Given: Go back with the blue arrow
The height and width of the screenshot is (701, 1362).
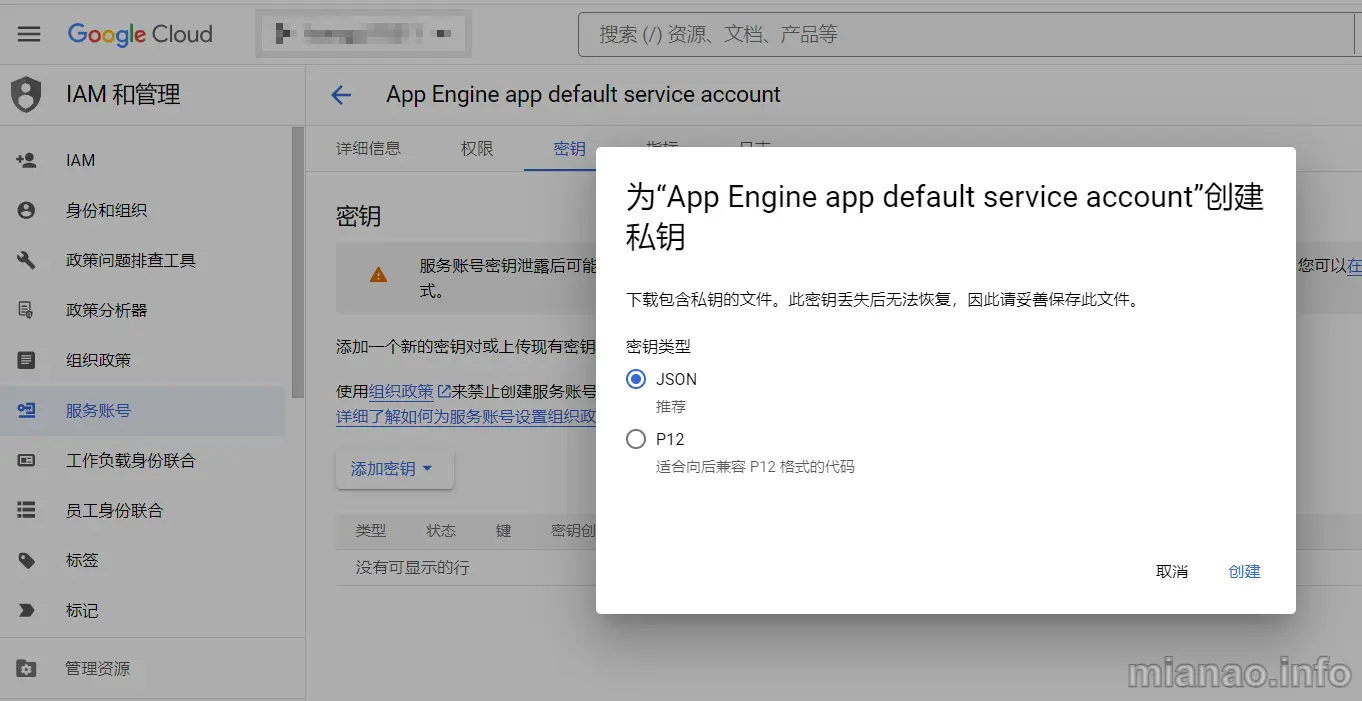Looking at the screenshot, I should pos(341,95).
